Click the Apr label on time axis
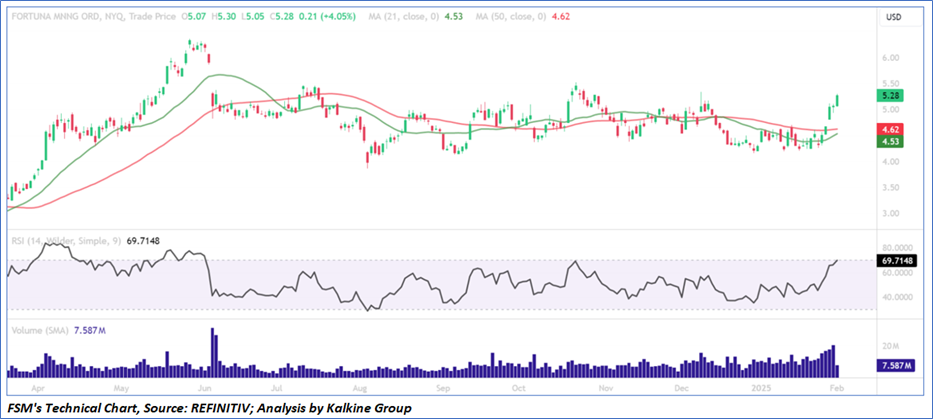This screenshot has height=419, width=933. pos(36,387)
